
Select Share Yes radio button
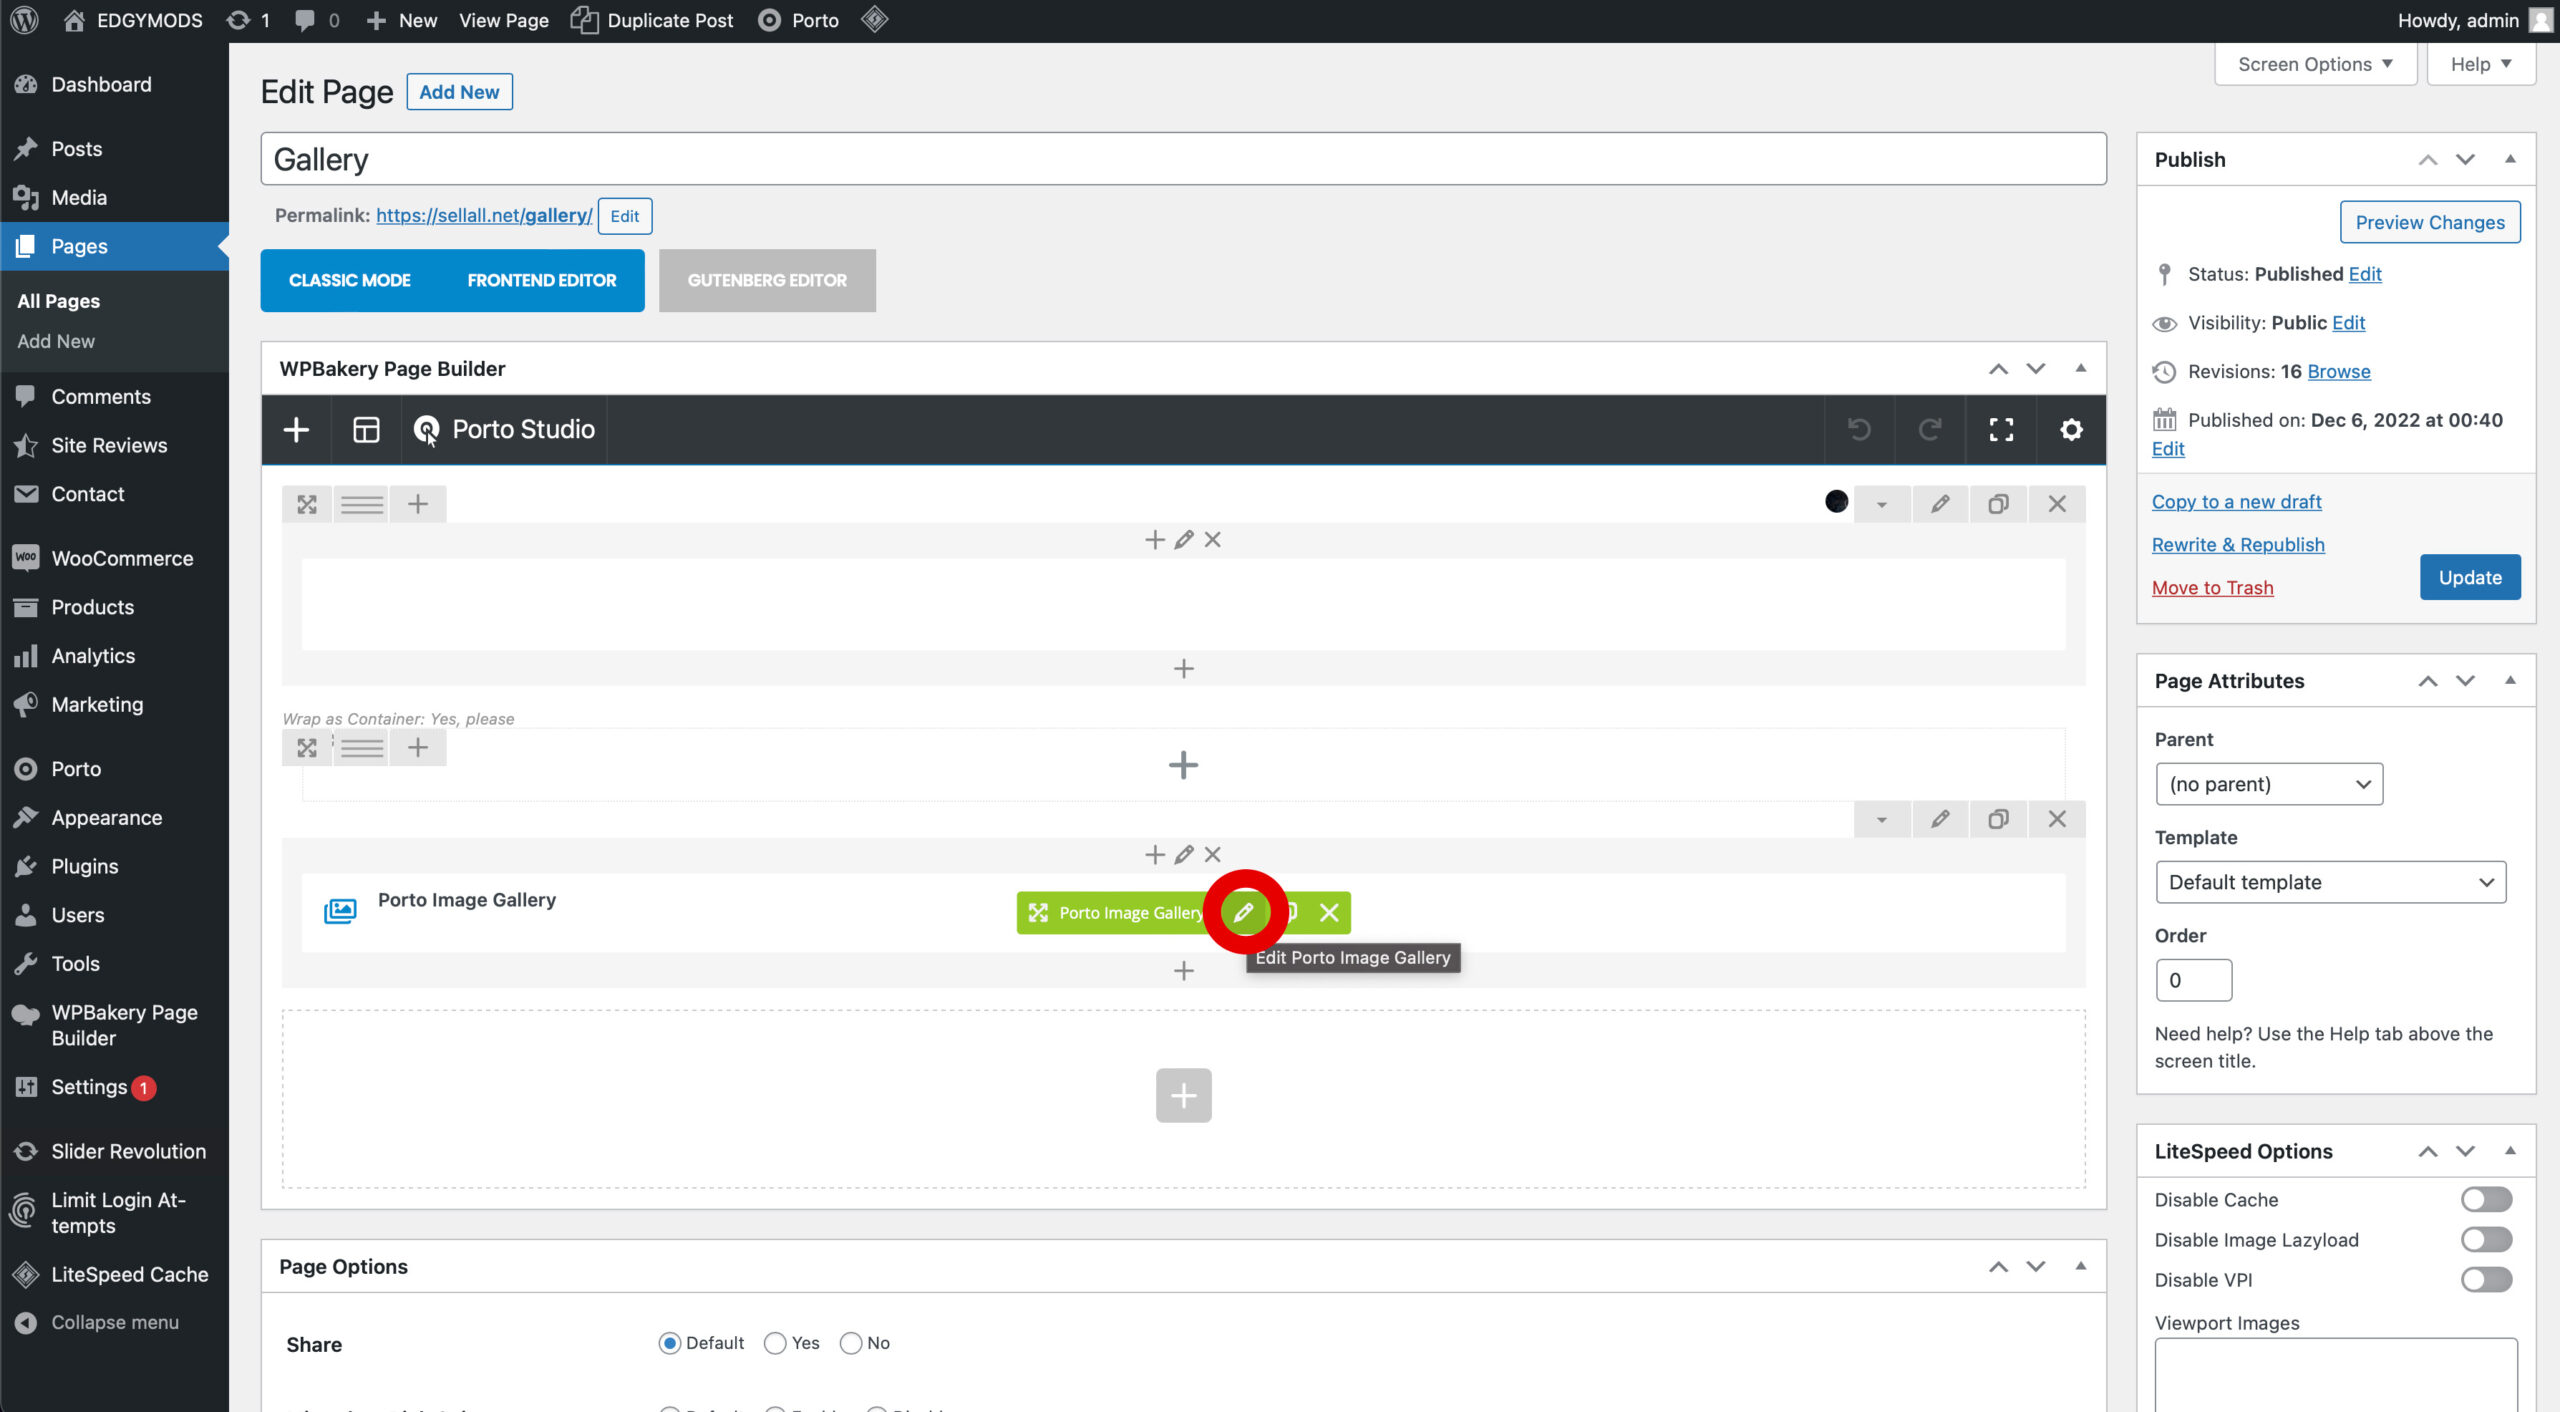[x=775, y=1343]
